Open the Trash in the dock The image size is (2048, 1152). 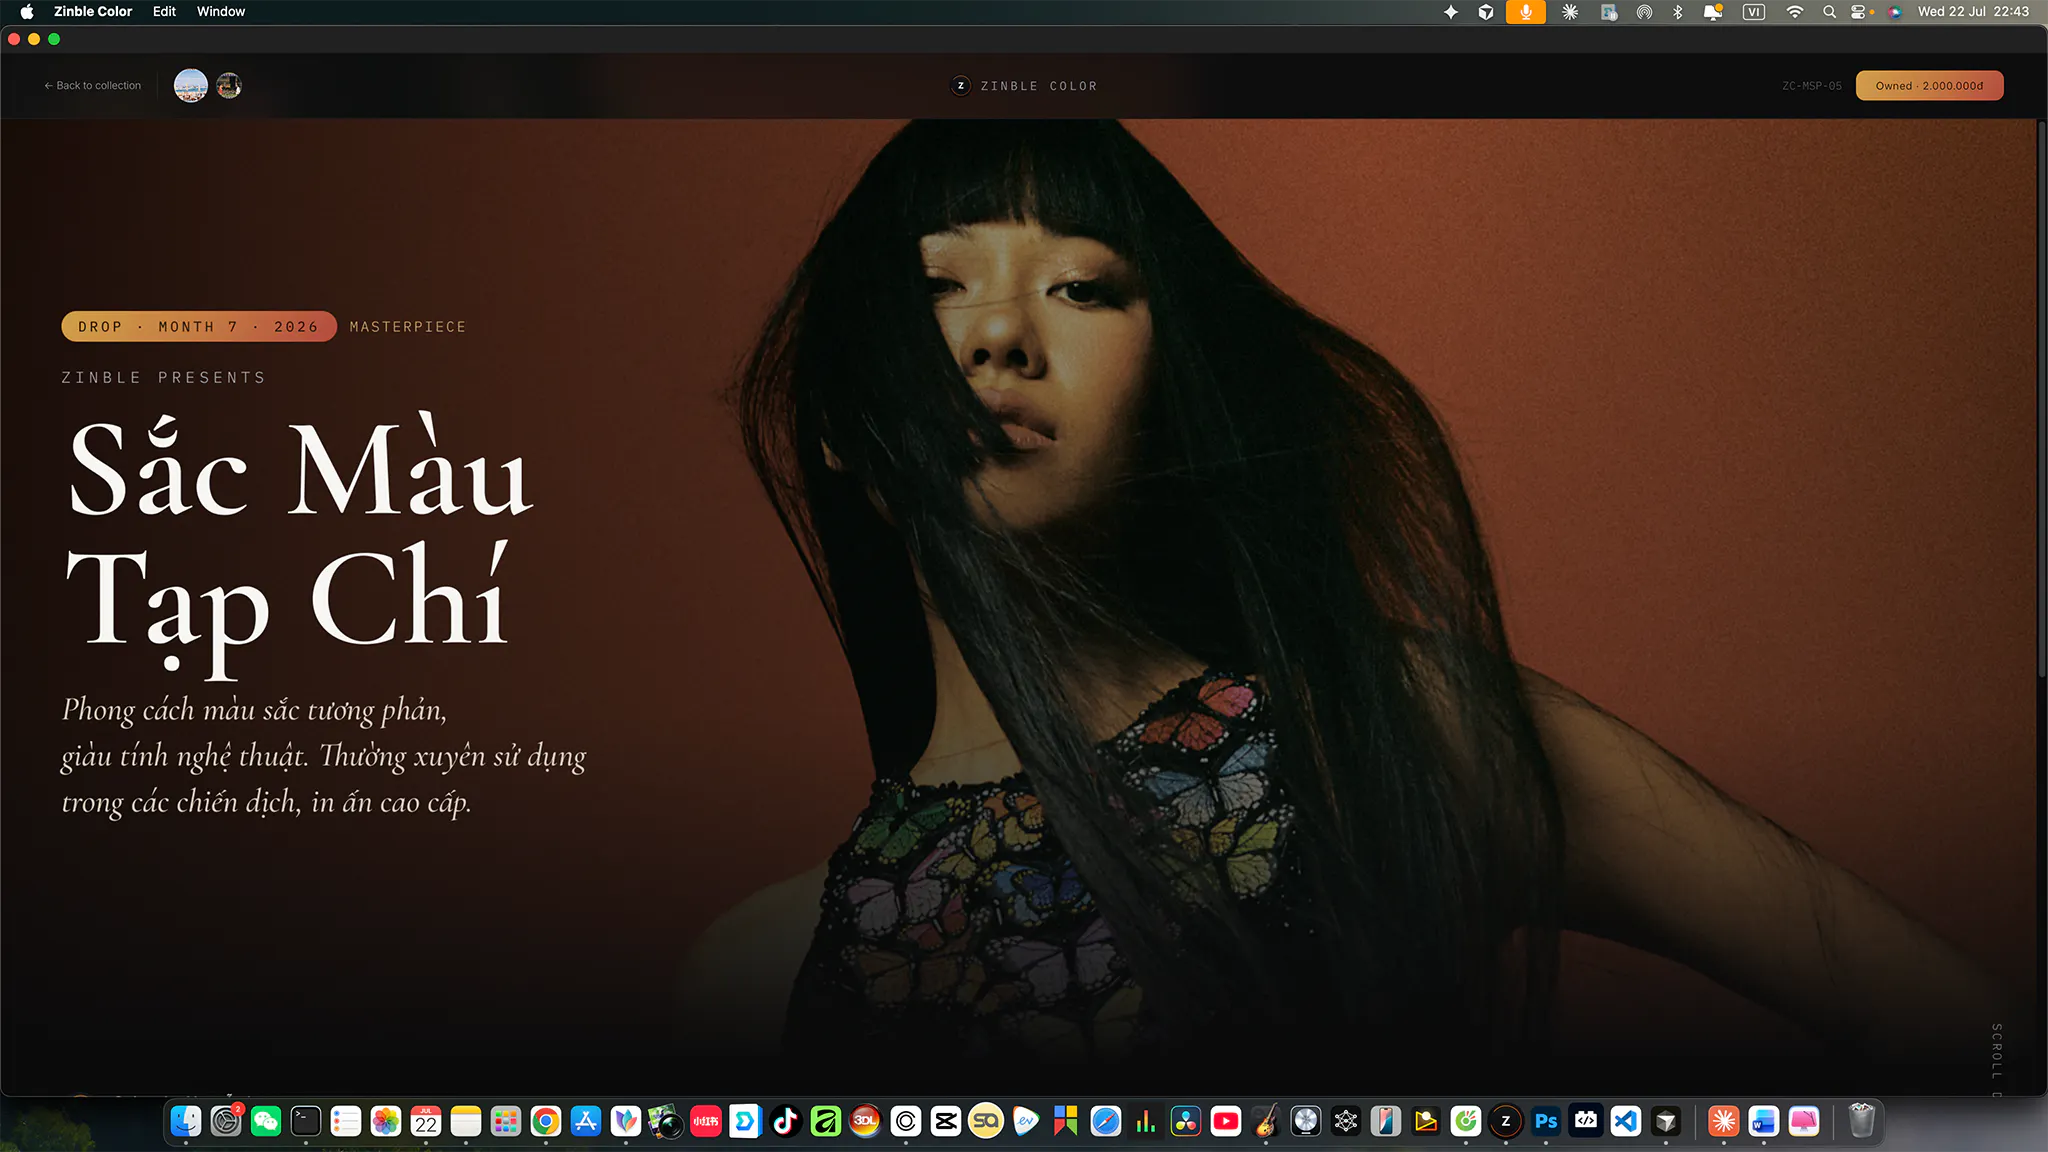pyautogui.click(x=1861, y=1122)
